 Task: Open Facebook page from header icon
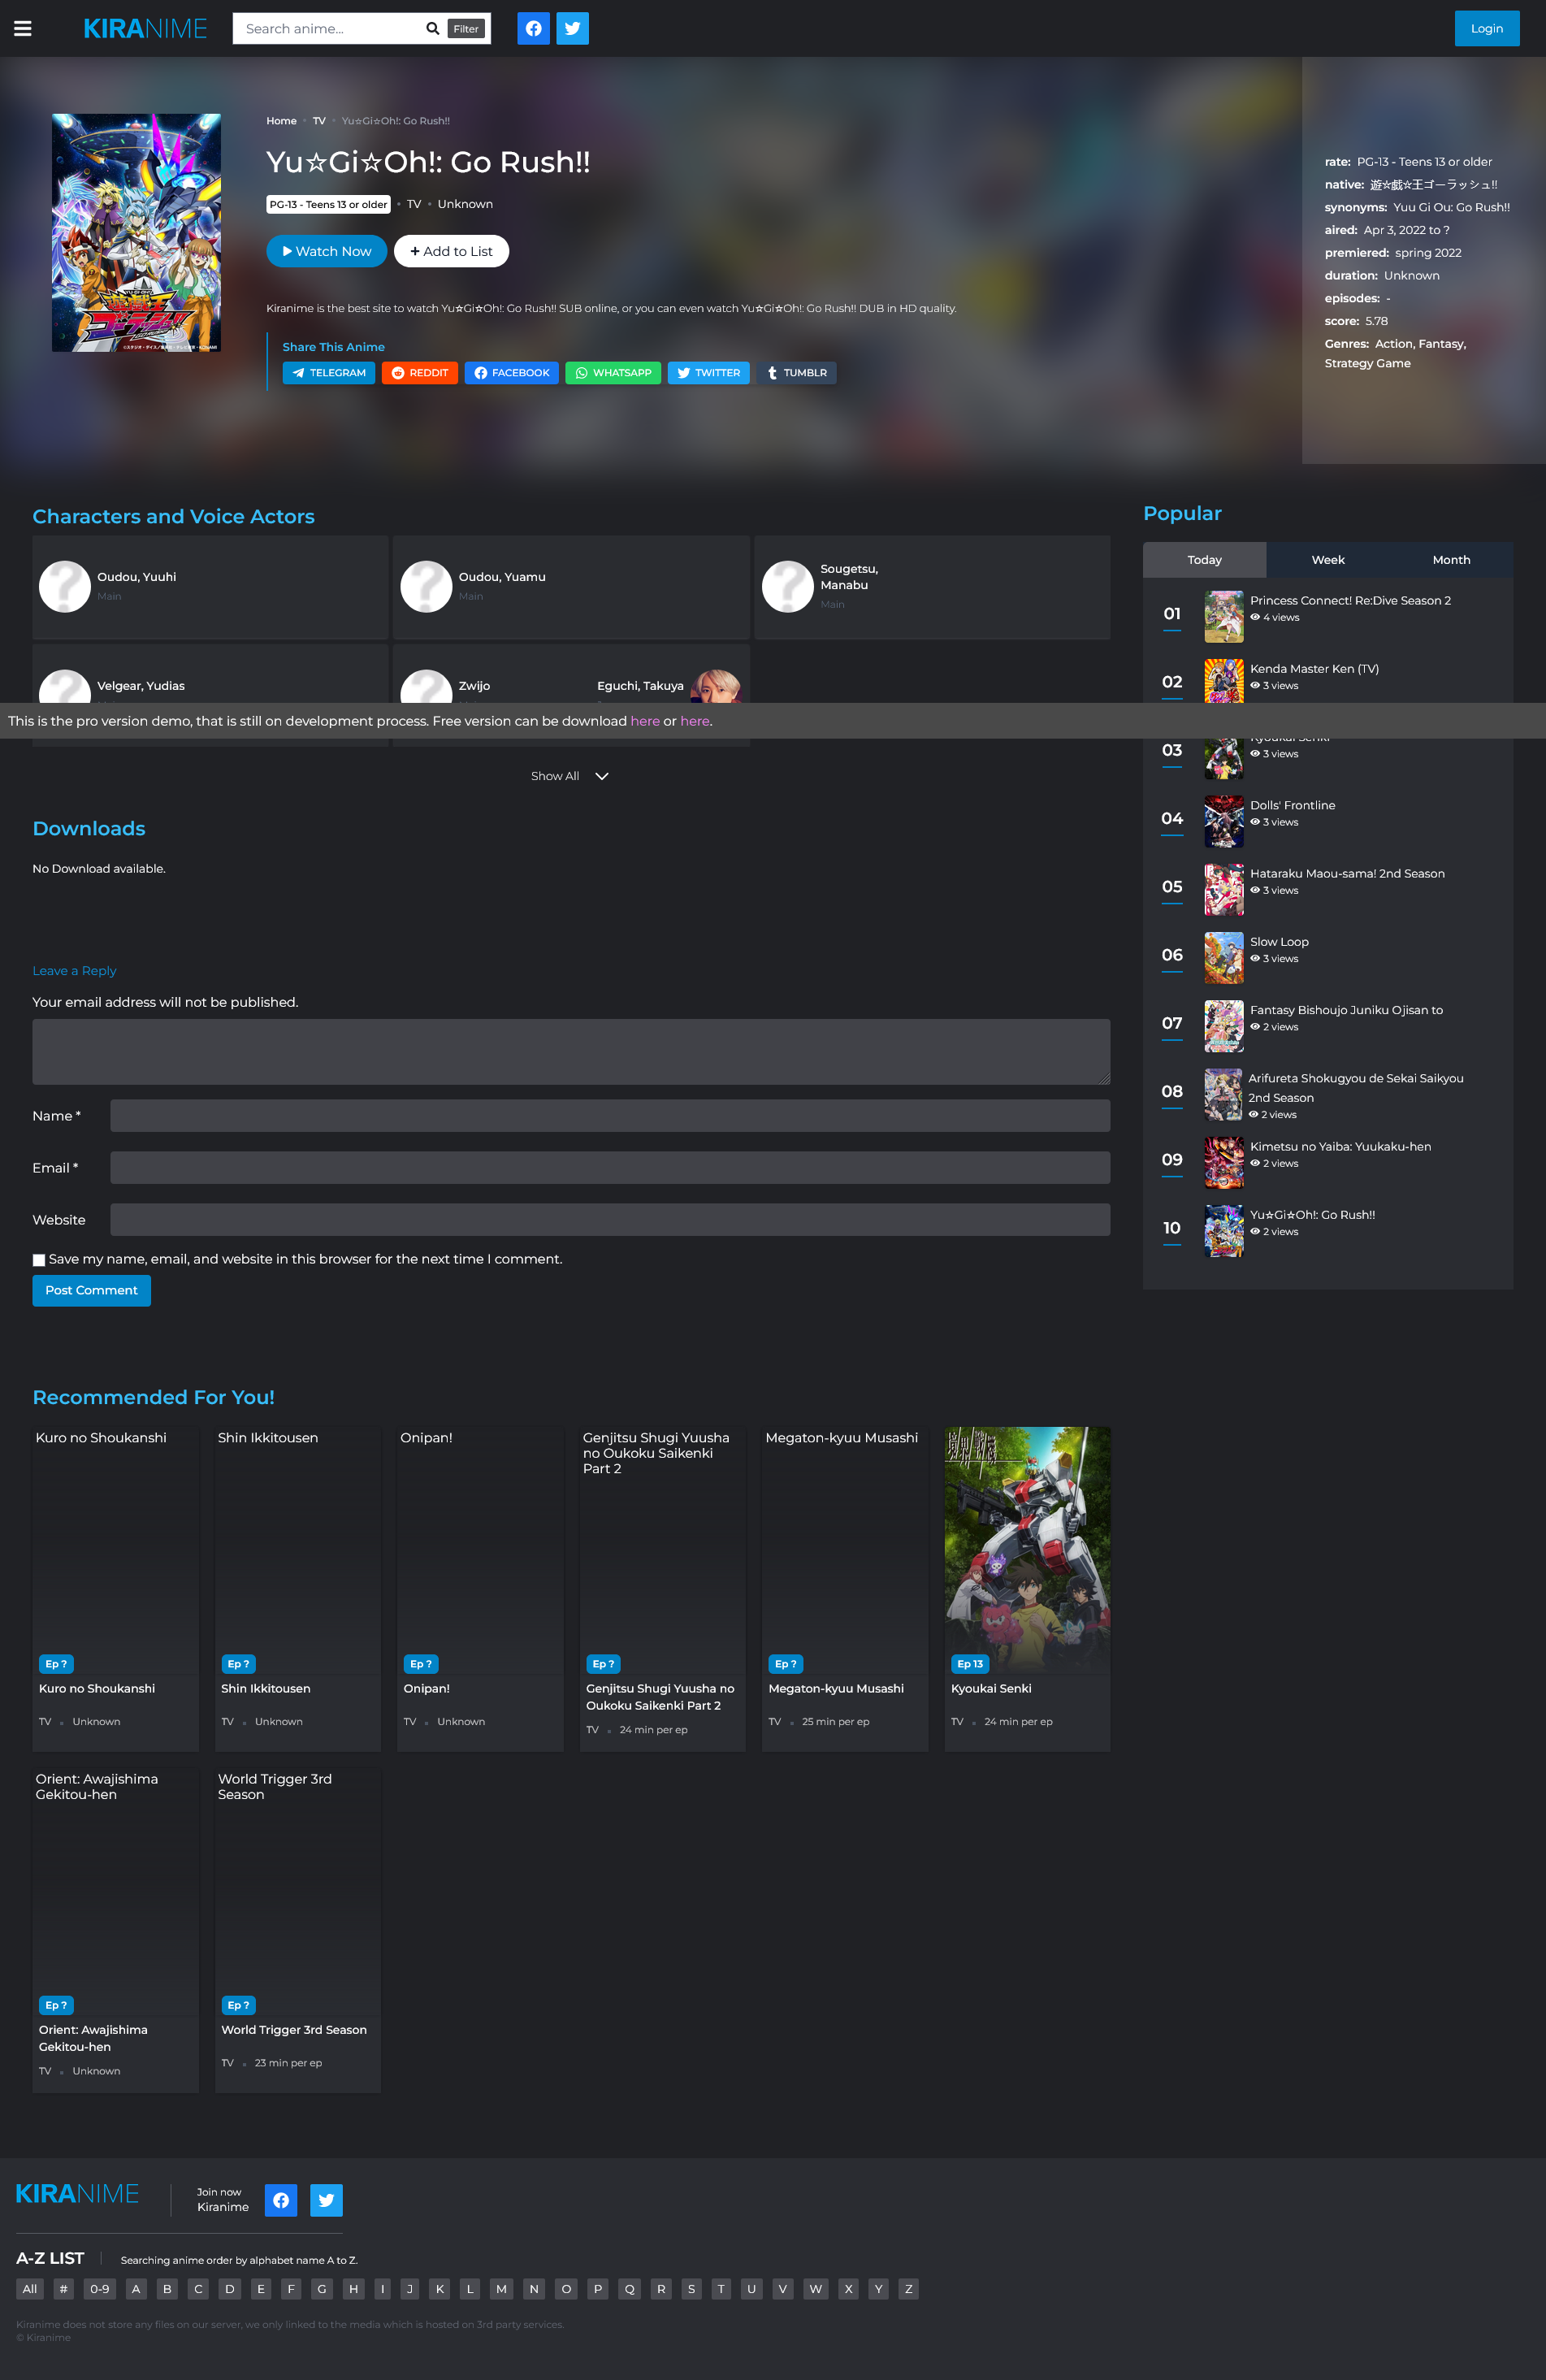[x=533, y=28]
